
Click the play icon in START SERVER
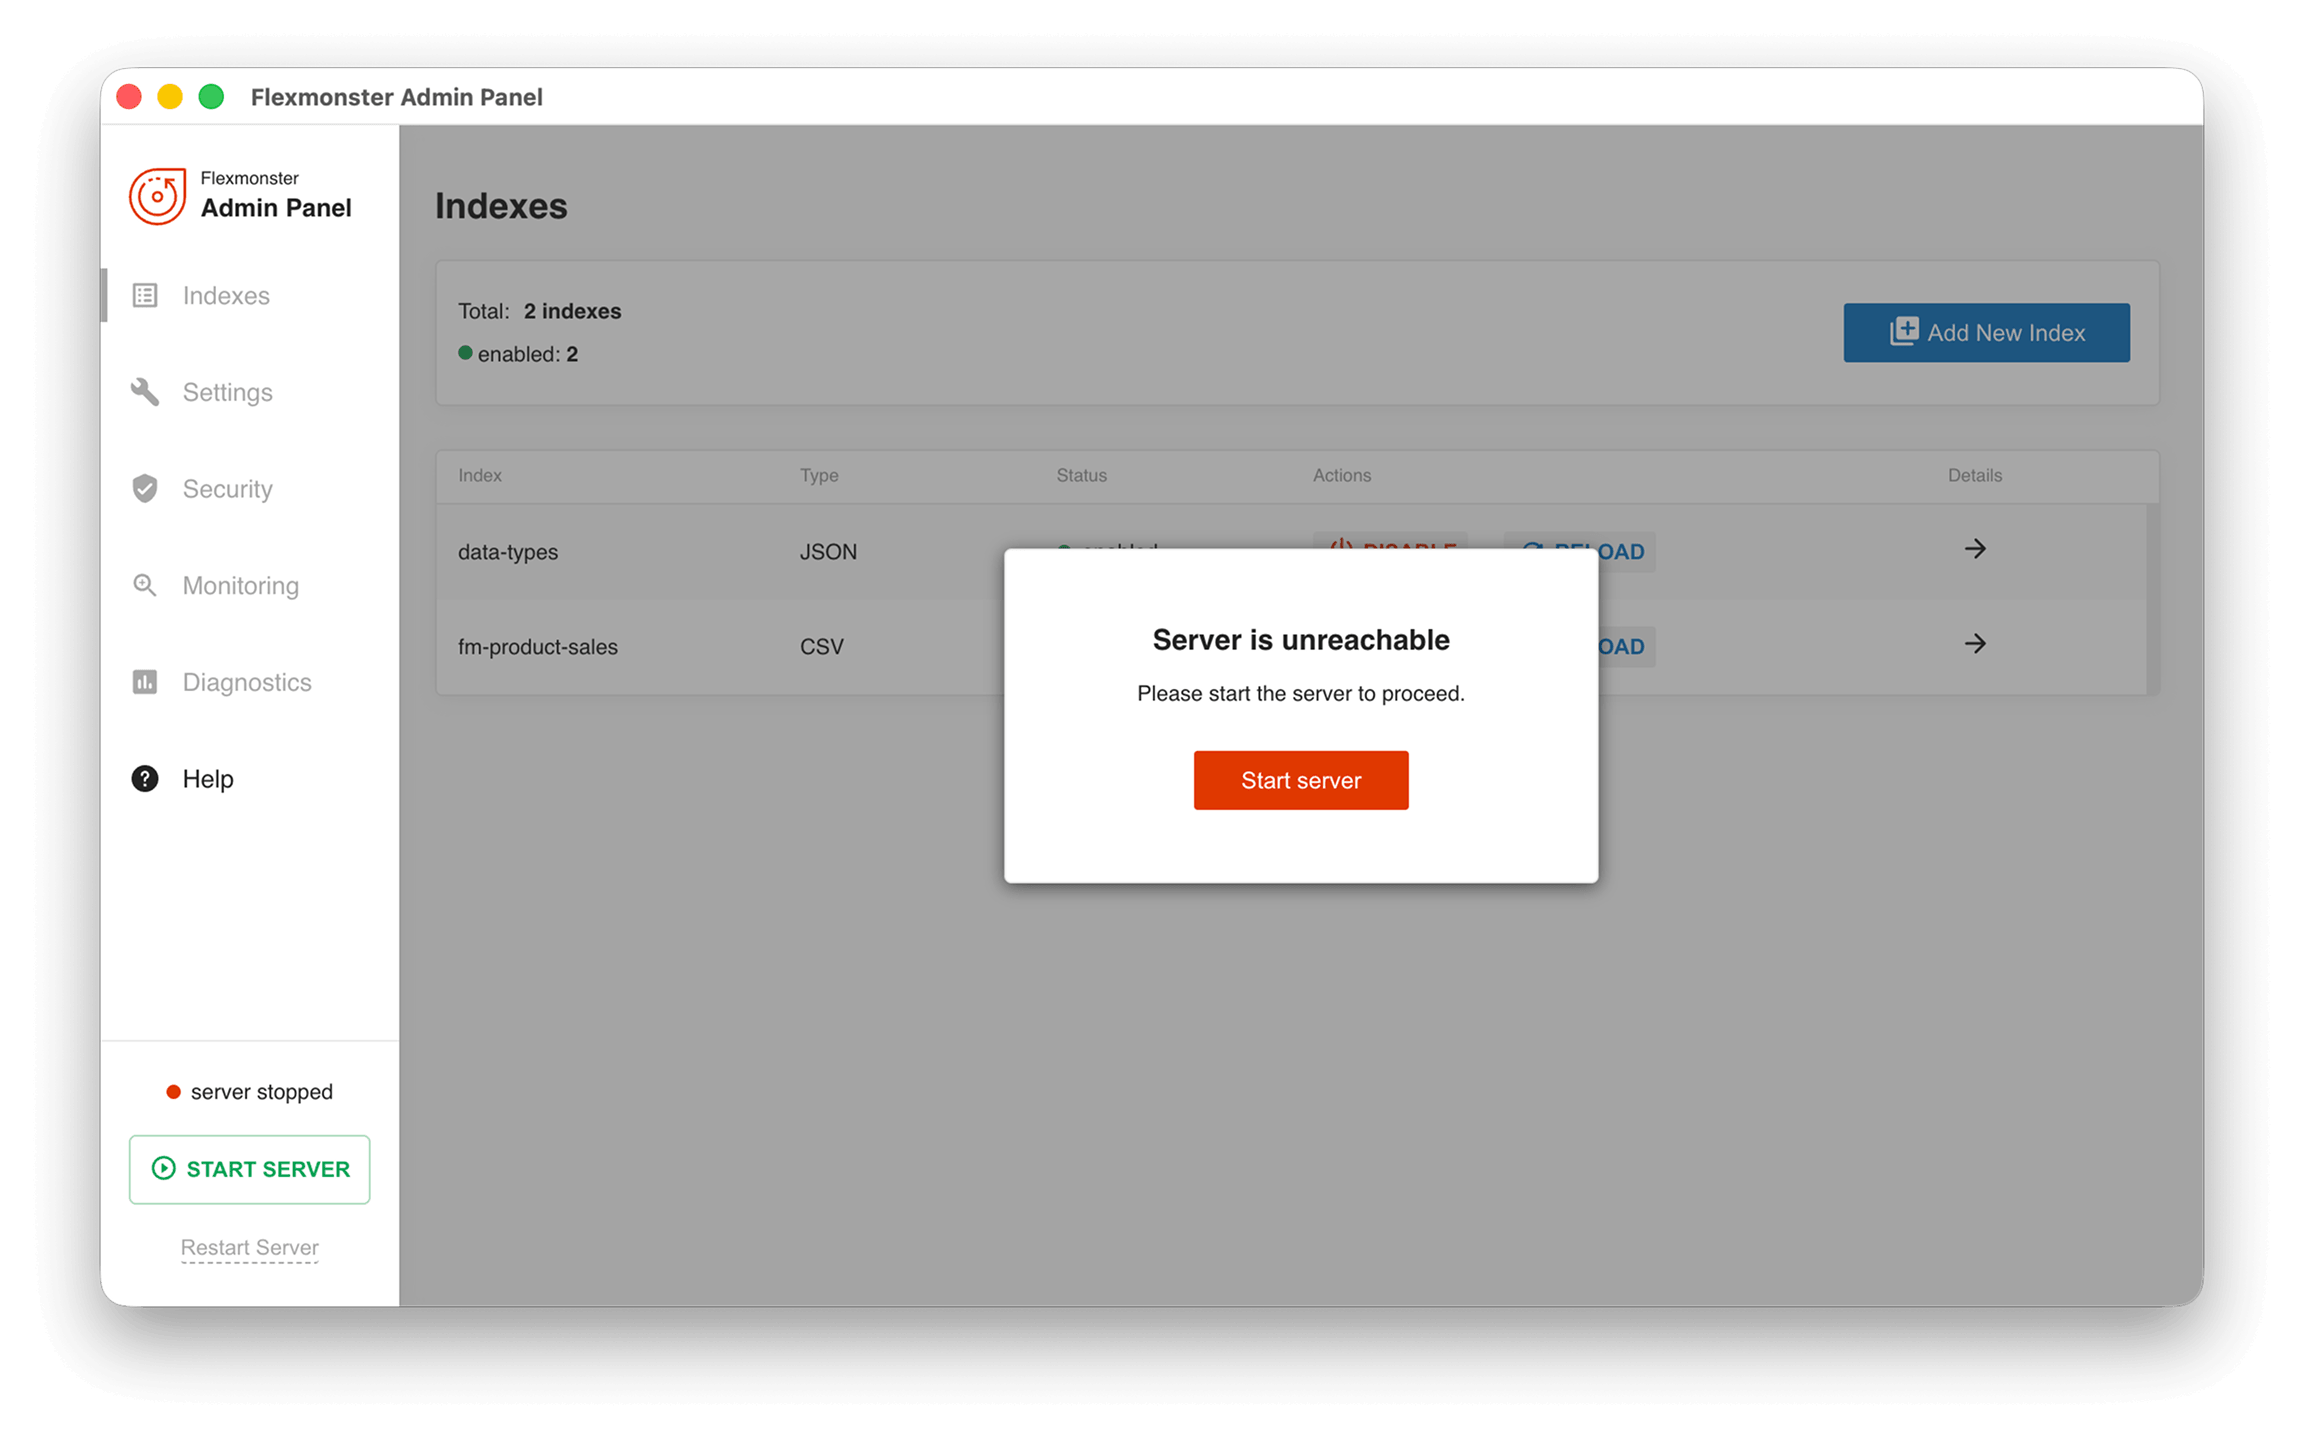(x=163, y=1168)
